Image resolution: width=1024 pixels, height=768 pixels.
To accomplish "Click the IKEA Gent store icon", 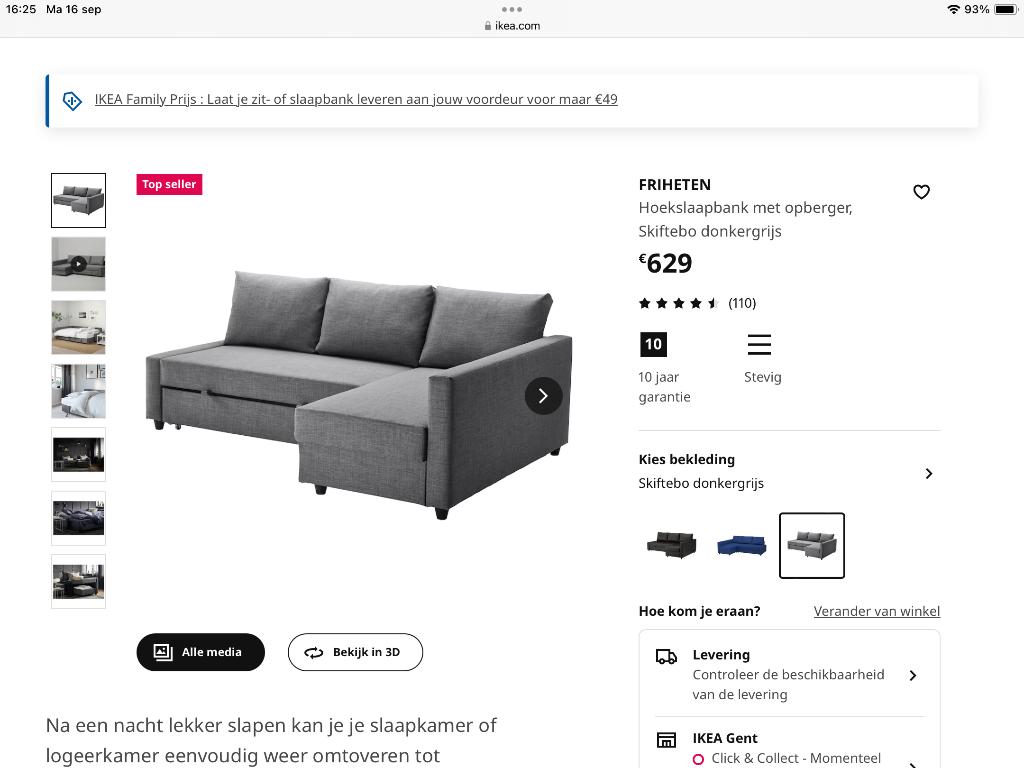I will pos(666,740).
